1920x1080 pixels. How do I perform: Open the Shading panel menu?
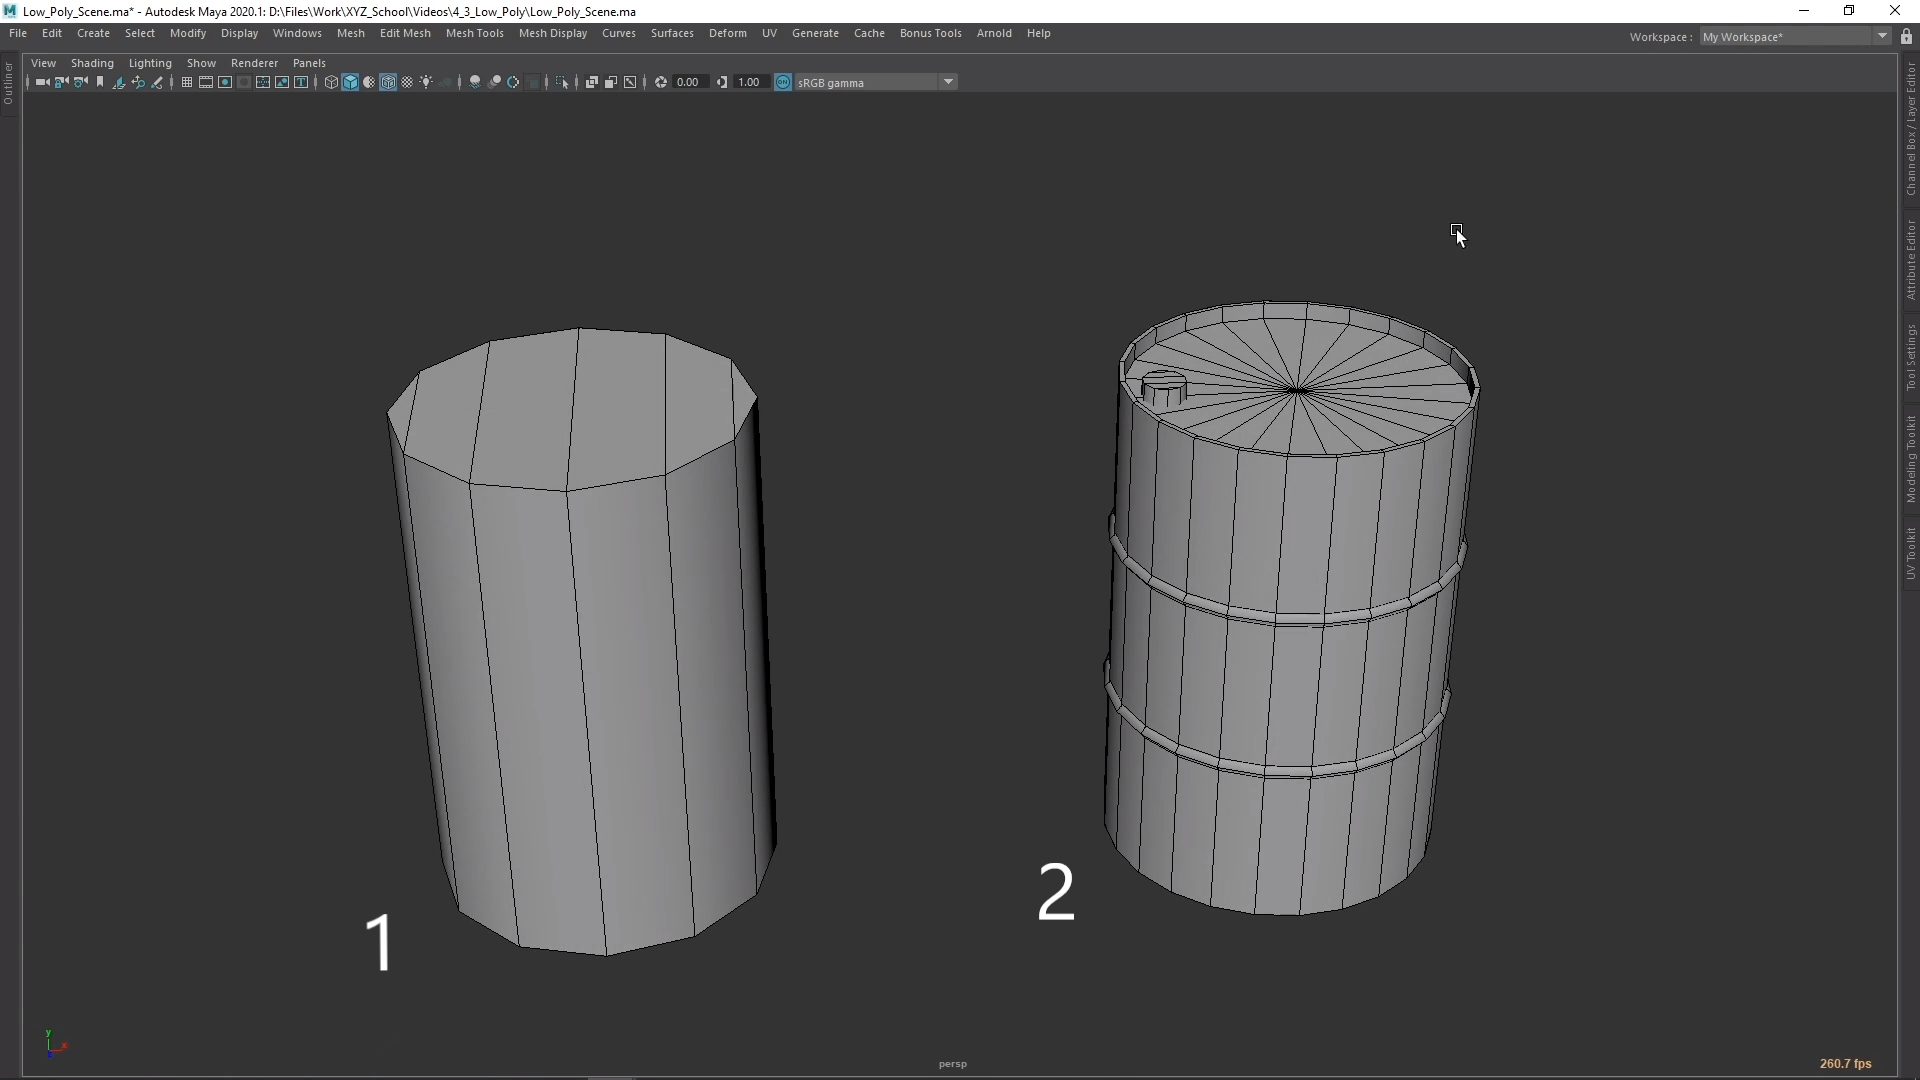92,62
